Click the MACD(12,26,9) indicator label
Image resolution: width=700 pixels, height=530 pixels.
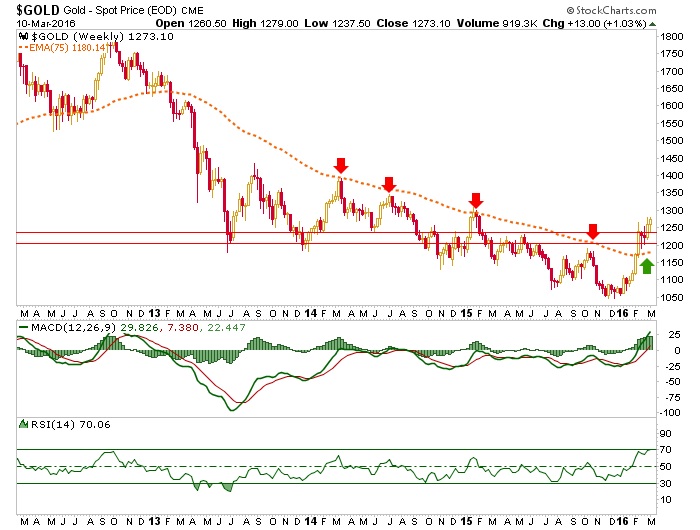tap(73, 328)
